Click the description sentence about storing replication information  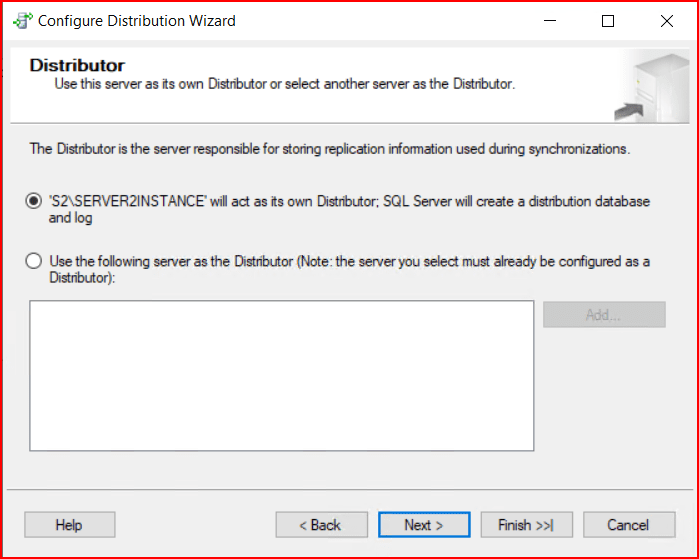330,149
